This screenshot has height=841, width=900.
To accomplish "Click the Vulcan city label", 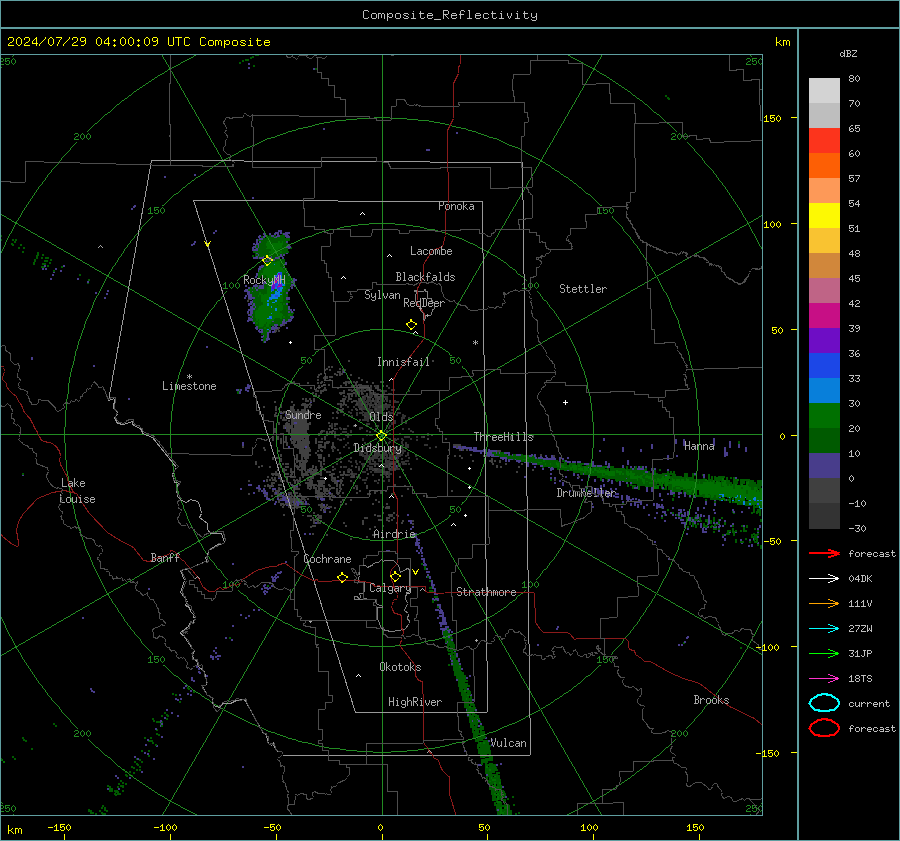I will tap(508, 743).
